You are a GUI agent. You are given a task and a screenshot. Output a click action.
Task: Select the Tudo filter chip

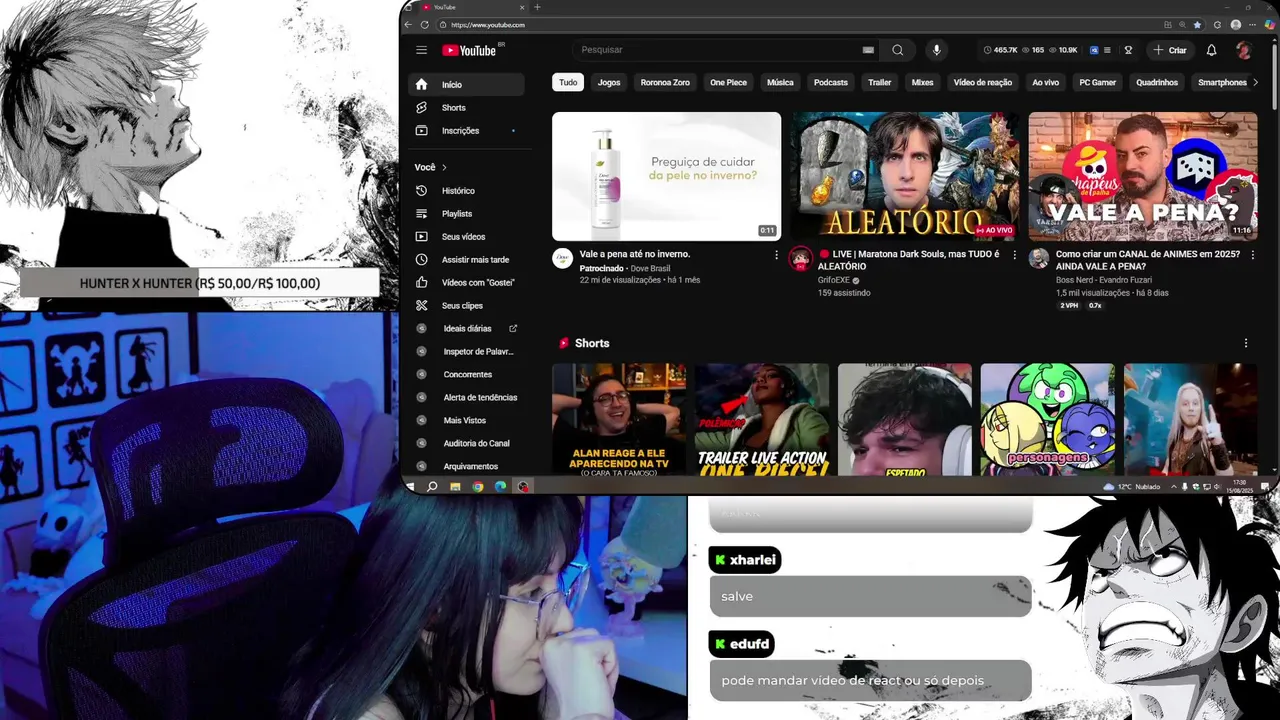pos(568,83)
